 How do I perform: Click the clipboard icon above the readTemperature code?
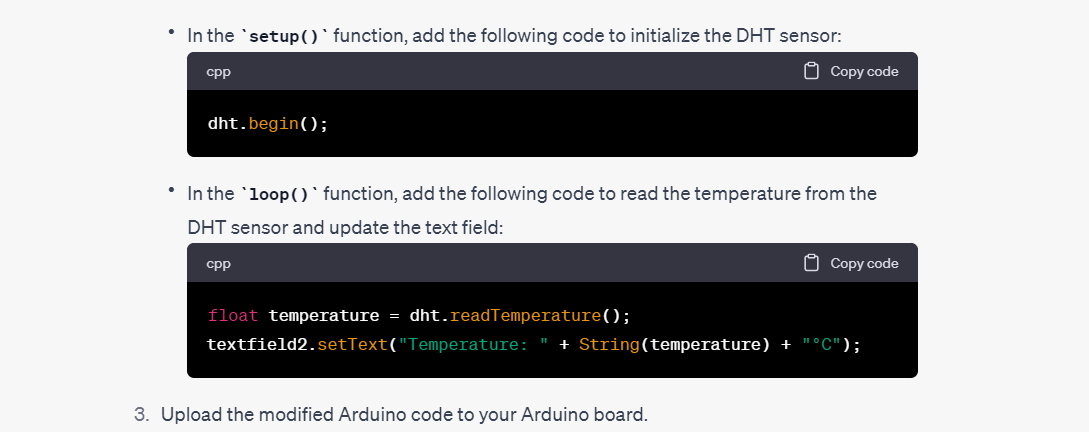pyautogui.click(x=811, y=263)
